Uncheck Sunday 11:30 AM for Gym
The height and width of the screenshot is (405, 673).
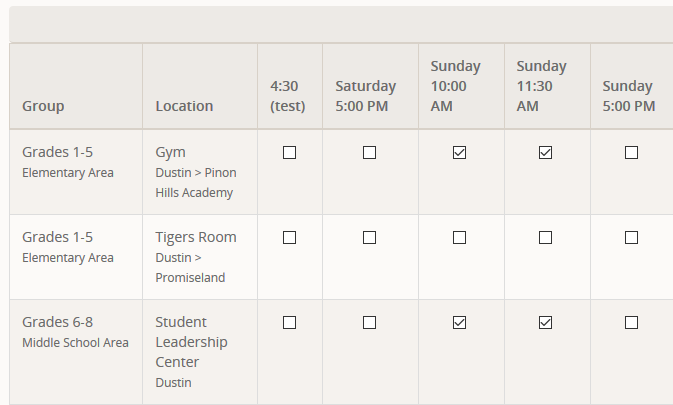click(x=546, y=153)
